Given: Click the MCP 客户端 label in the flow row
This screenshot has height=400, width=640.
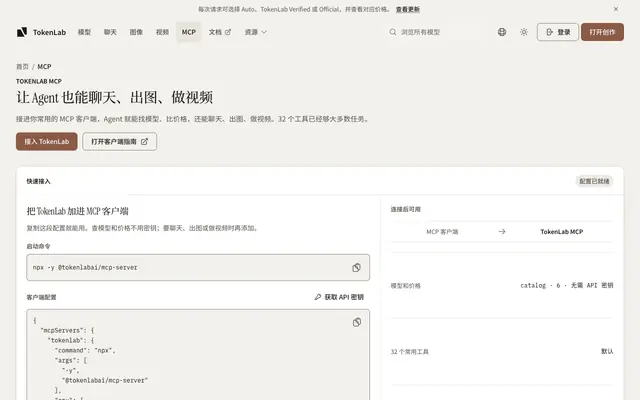Looking at the screenshot, I should tap(442, 232).
